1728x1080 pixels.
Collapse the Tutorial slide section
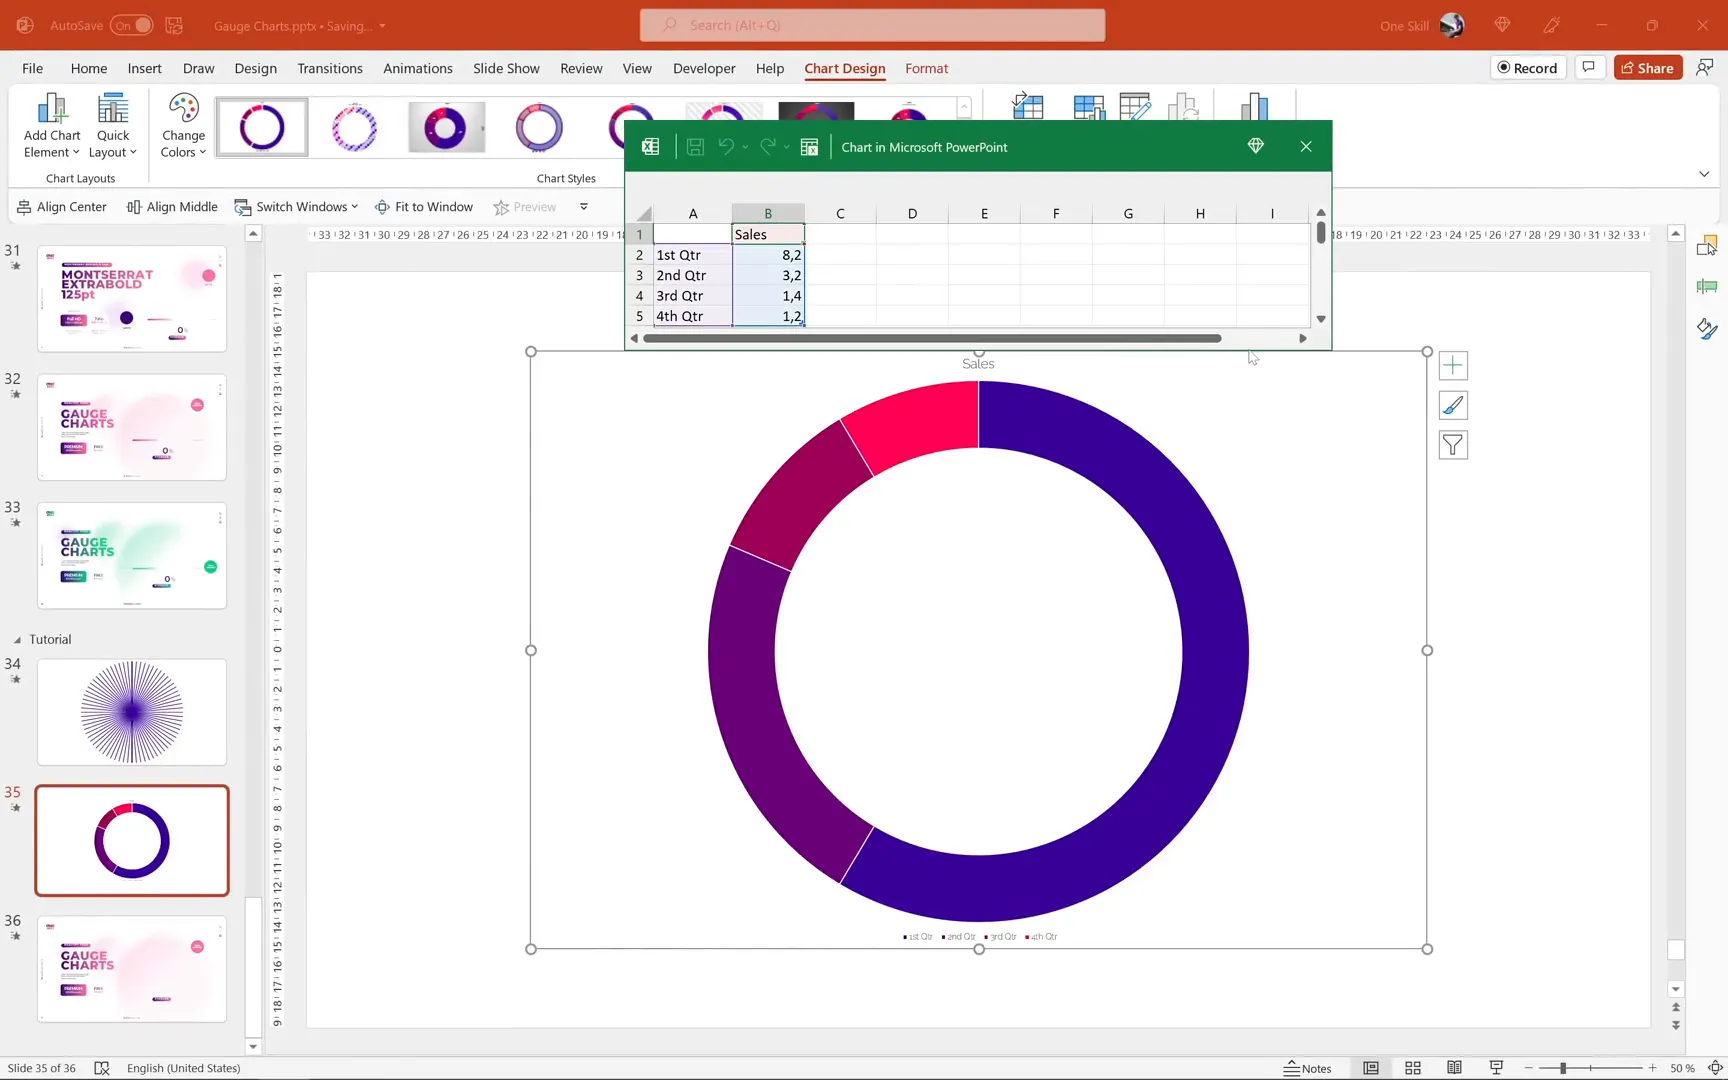point(17,639)
